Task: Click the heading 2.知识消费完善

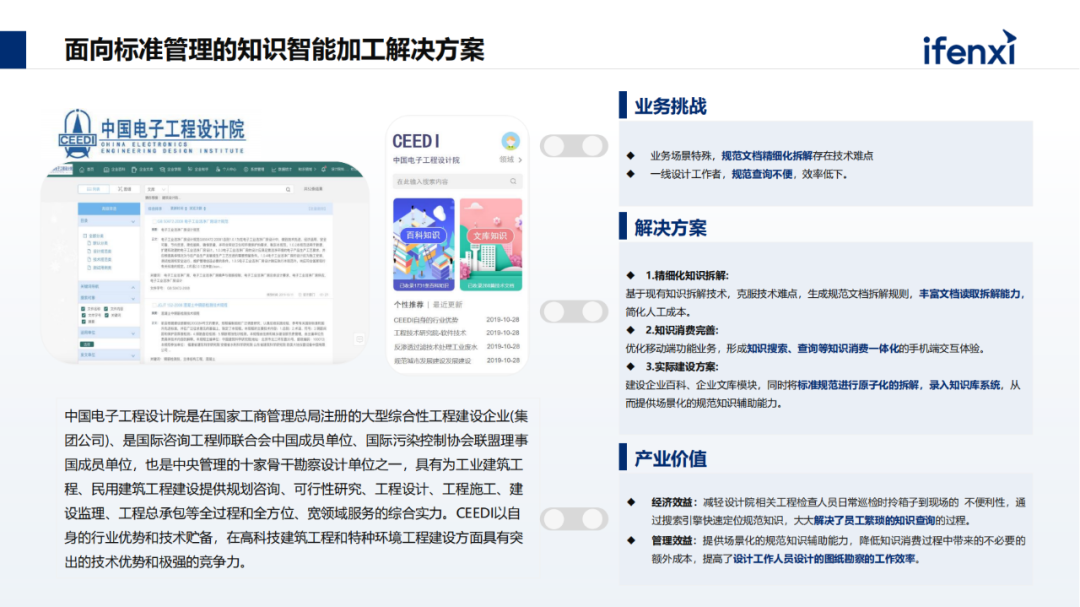Action: click(x=682, y=330)
